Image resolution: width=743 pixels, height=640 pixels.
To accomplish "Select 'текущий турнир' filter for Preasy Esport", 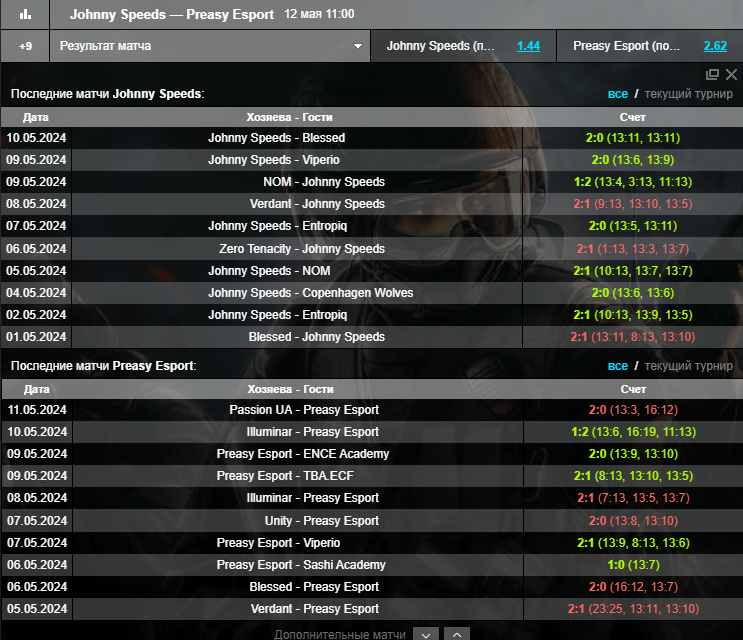I will pyautogui.click(x=689, y=366).
